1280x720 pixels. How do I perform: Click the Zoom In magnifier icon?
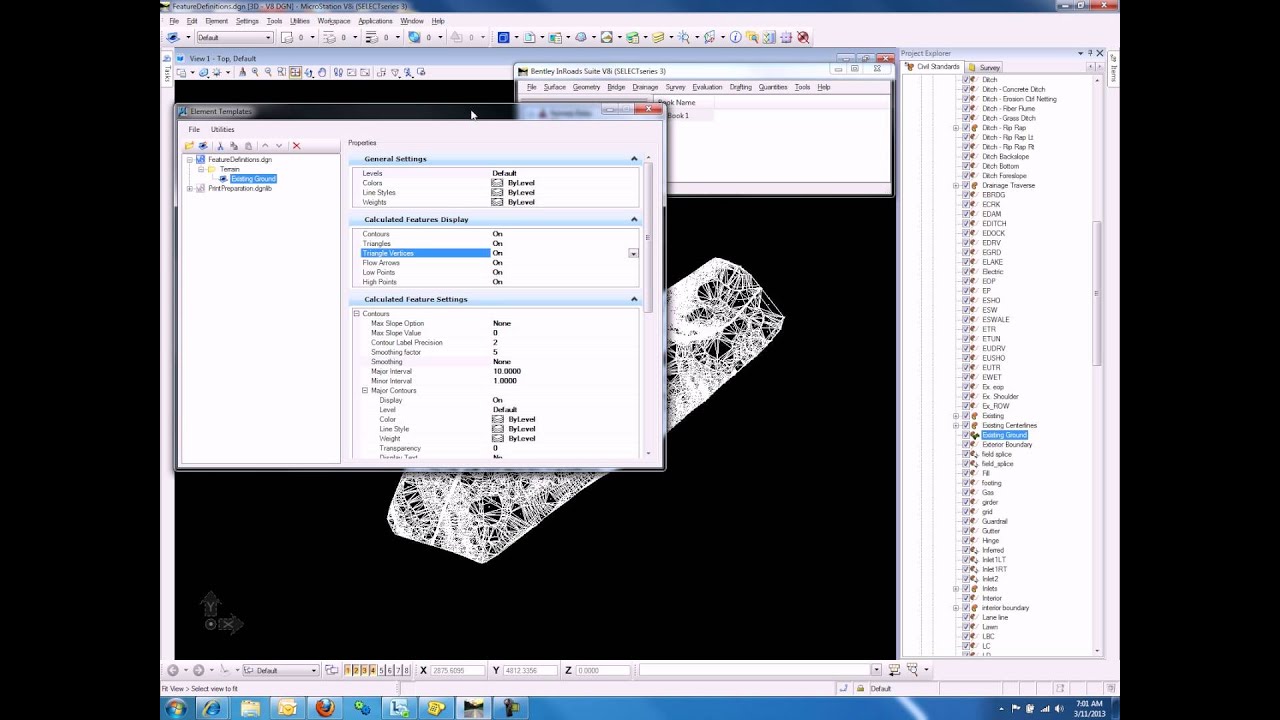(x=255, y=72)
